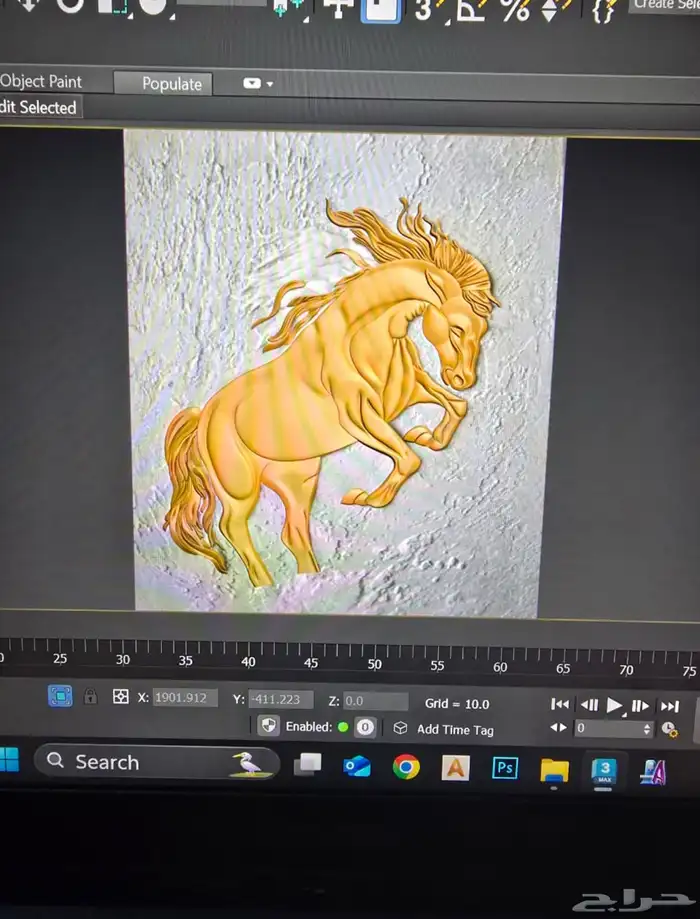Open the Time Configuration icon
The image size is (700, 919).
point(670,730)
